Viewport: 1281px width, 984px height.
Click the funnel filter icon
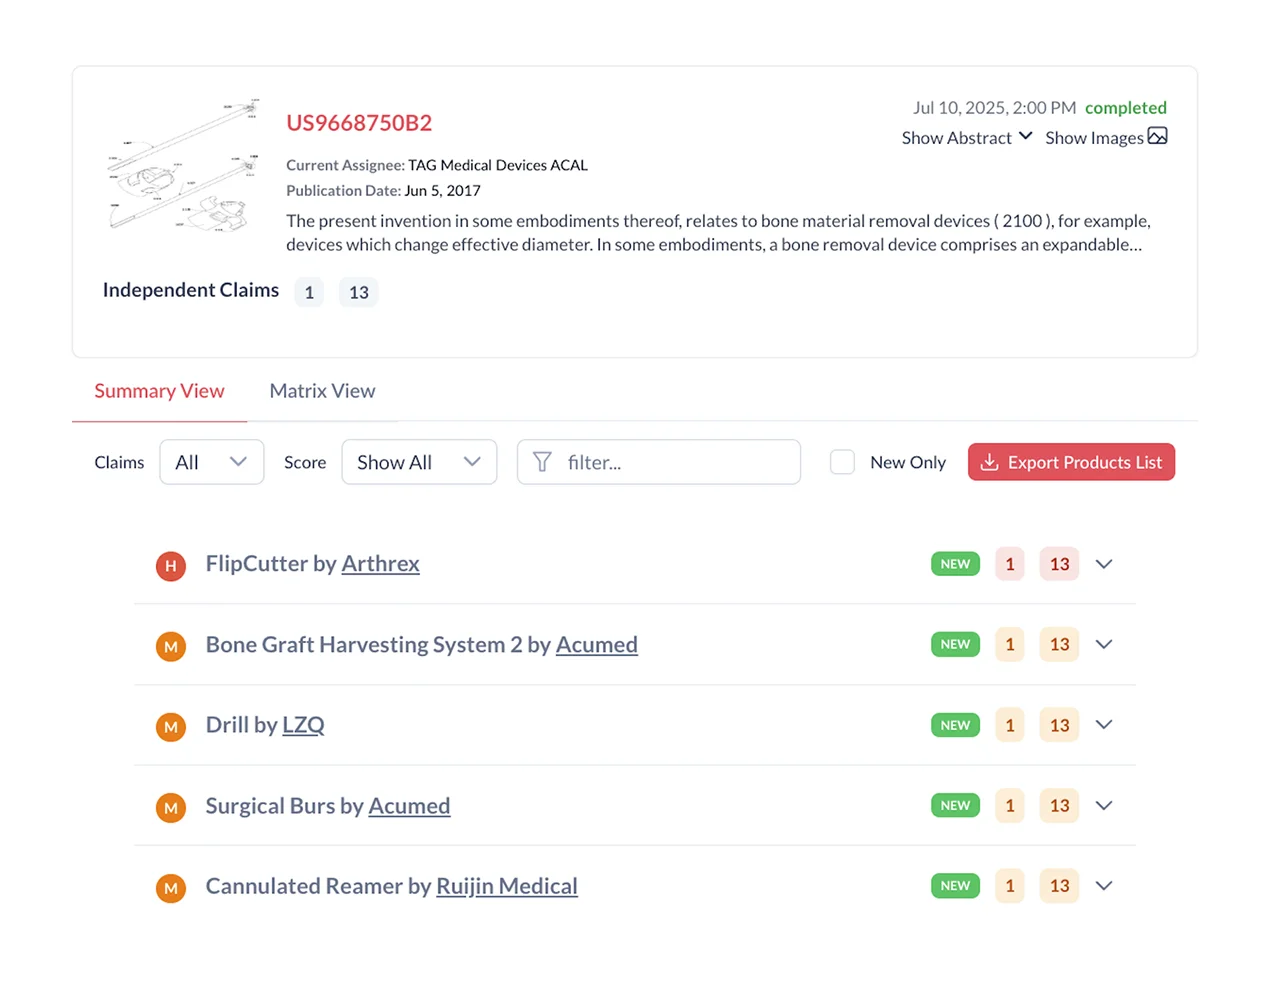tap(542, 462)
